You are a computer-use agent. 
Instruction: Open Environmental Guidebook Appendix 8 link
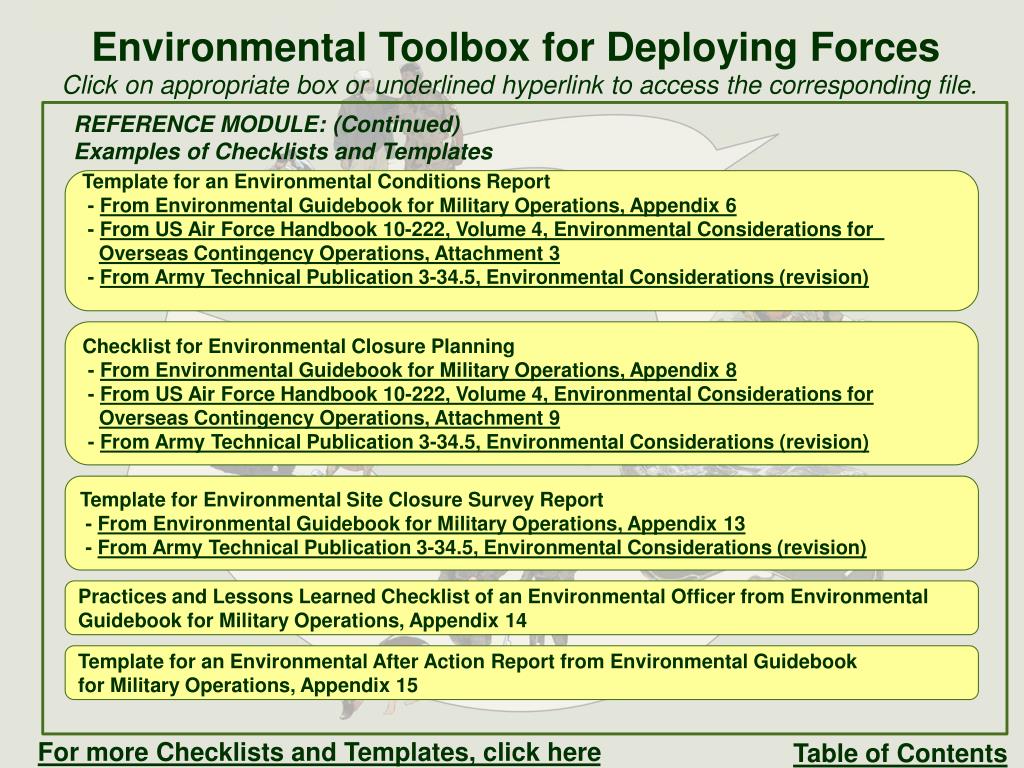418,370
